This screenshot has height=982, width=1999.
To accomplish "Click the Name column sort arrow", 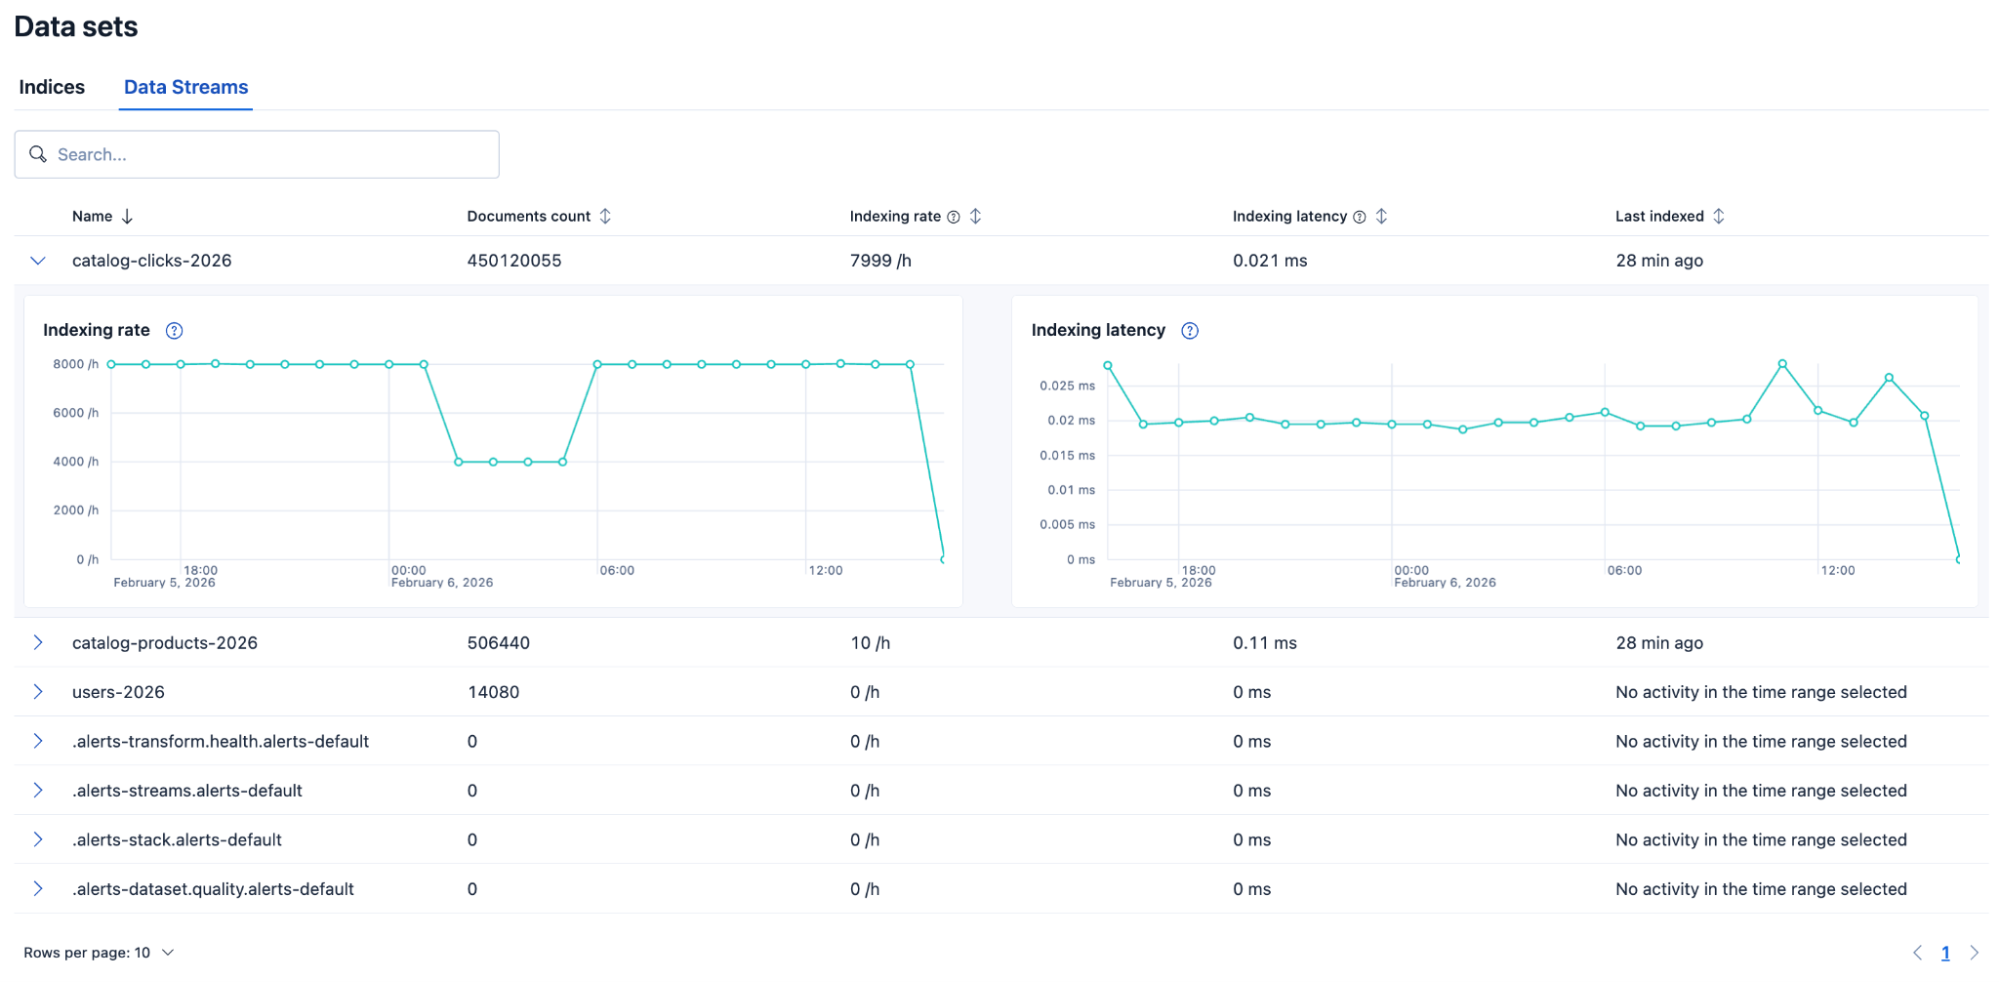I will tap(127, 216).
